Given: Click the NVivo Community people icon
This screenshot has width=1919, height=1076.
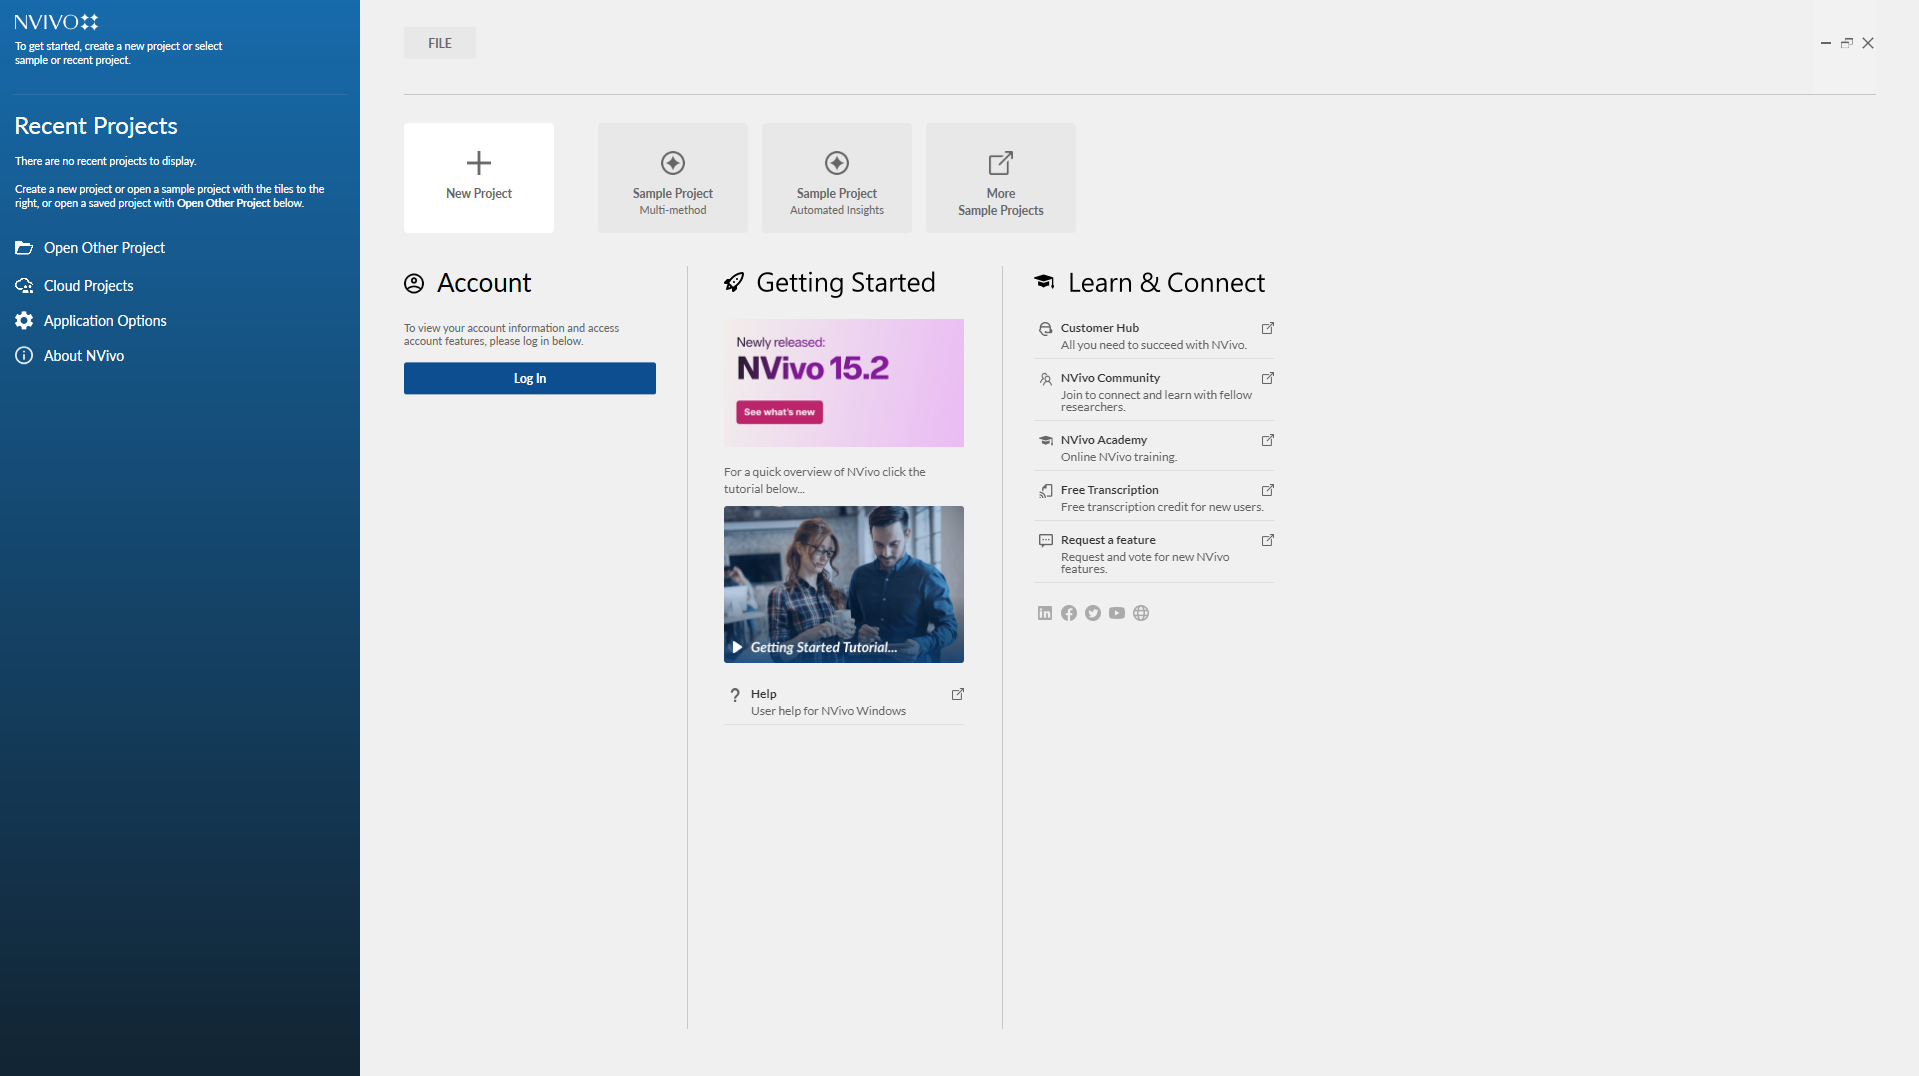Looking at the screenshot, I should pyautogui.click(x=1045, y=379).
